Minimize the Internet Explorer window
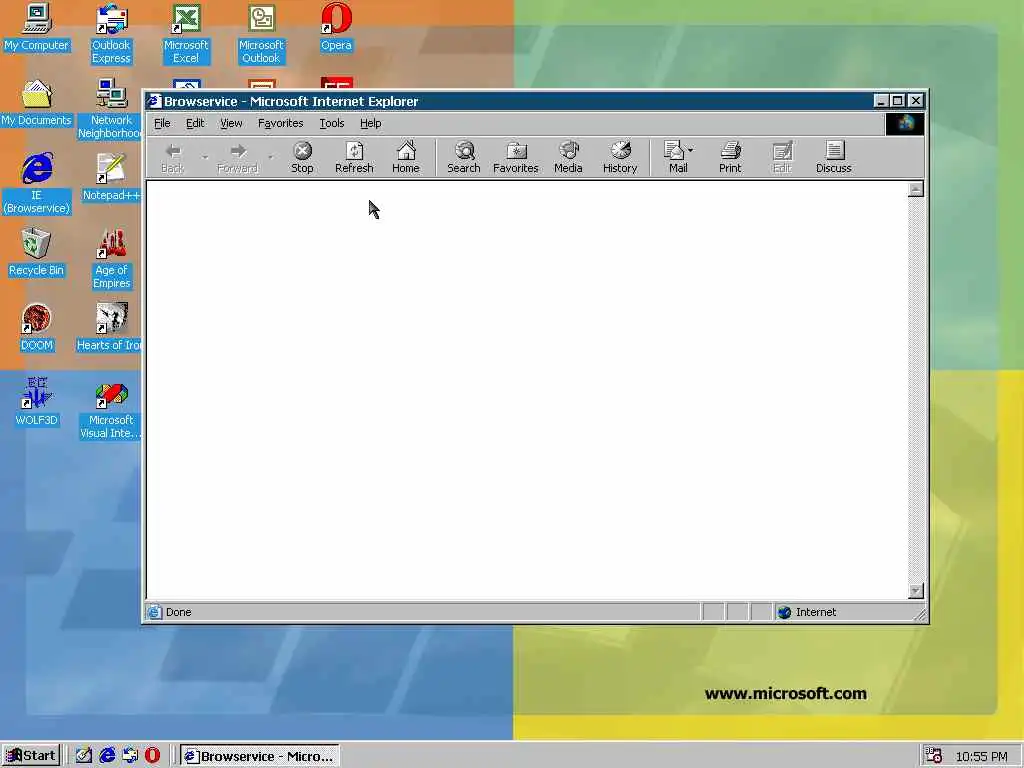 click(x=881, y=101)
